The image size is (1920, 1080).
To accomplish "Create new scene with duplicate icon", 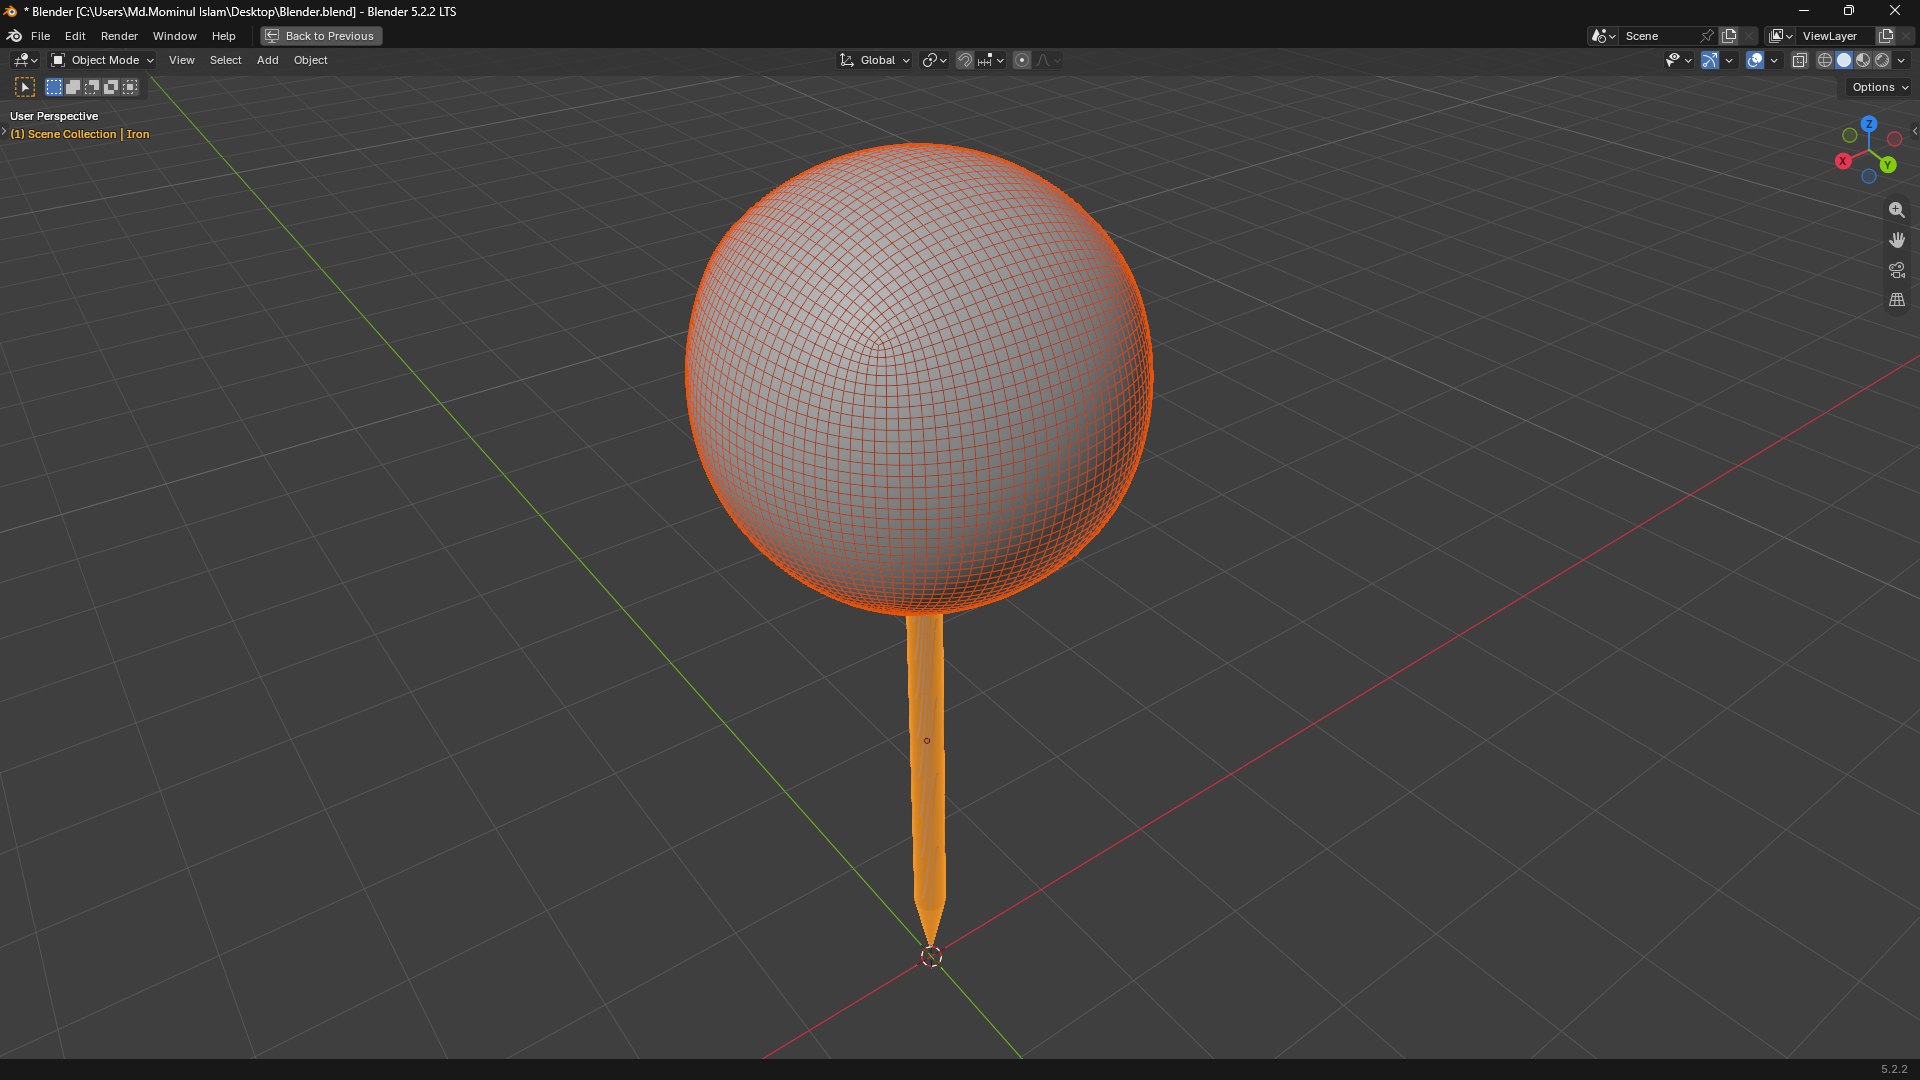I will point(1729,36).
